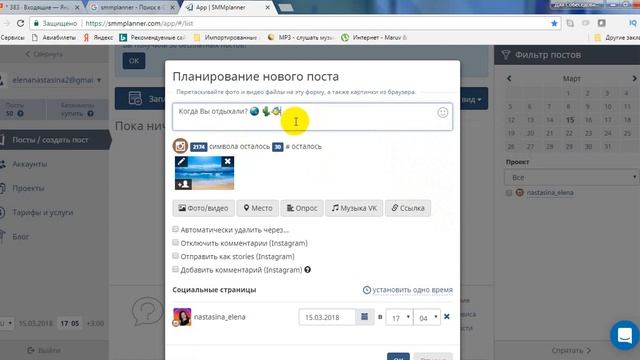The width and height of the screenshot is (640, 360).
Task: Go to previous month in calendar
Action: (509, 78)
